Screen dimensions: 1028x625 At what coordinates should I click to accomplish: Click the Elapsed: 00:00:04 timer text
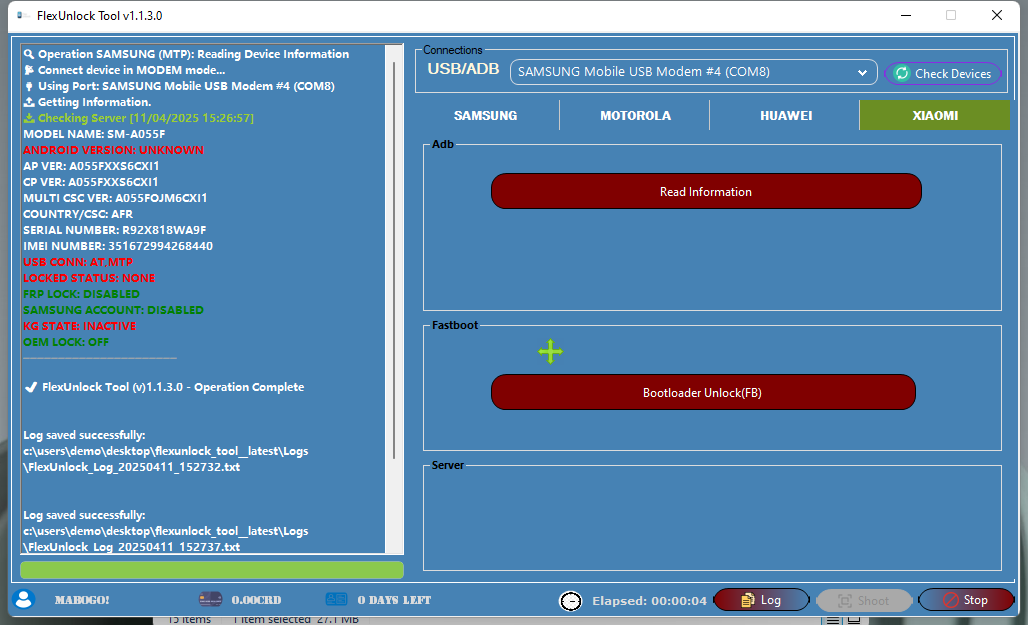tap(649, 601)
